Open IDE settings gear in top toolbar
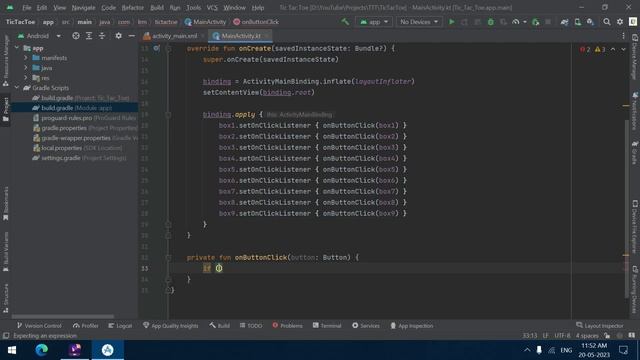The image size is (640, 360). (x=620, y=22)
